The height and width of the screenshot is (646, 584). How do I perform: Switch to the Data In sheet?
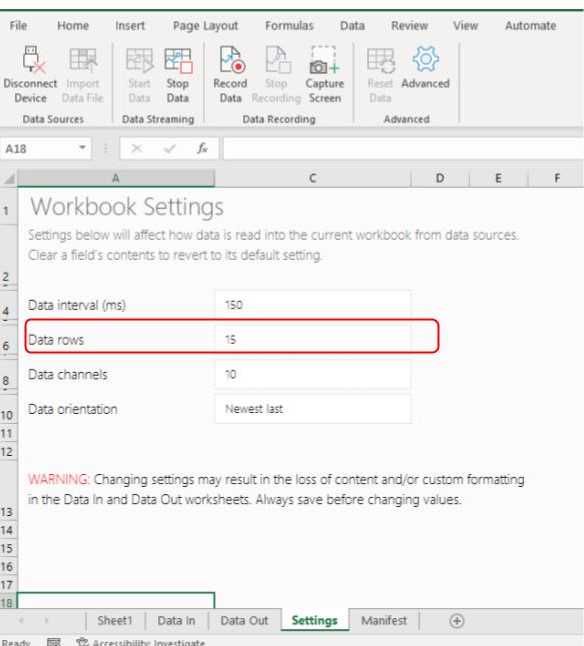(176, 620)
